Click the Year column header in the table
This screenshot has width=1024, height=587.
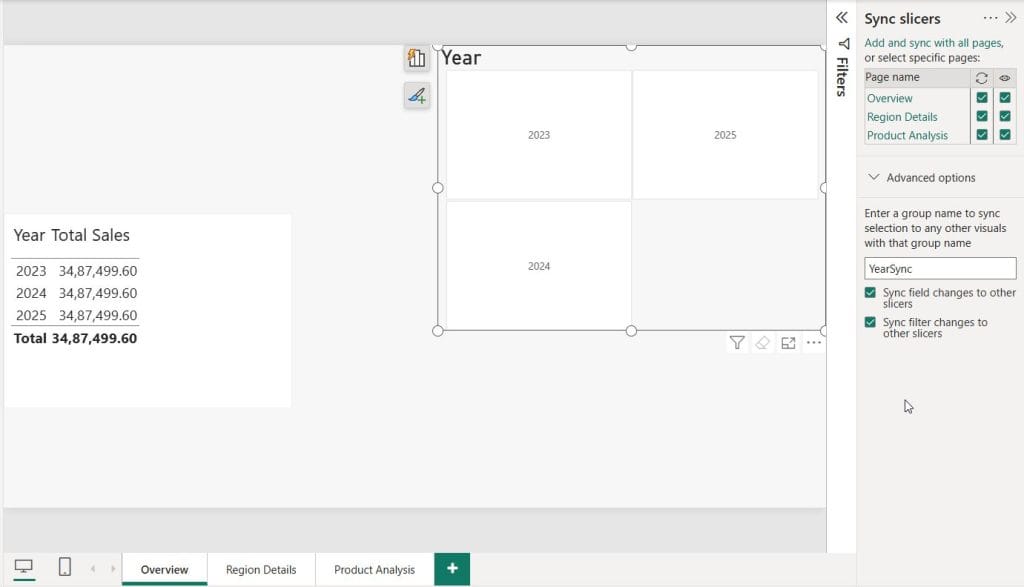click(29, 235)
